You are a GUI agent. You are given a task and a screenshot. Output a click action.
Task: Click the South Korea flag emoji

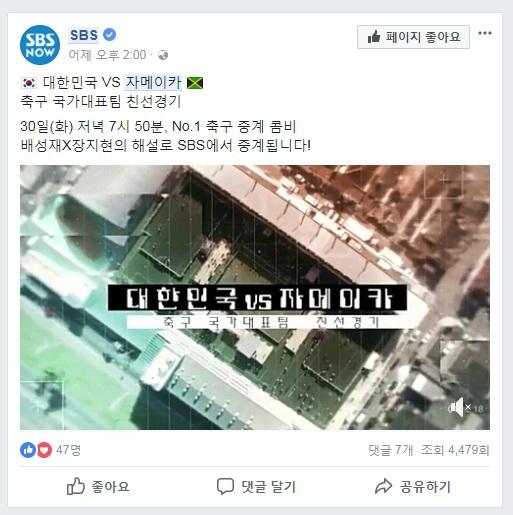point(29,83)
